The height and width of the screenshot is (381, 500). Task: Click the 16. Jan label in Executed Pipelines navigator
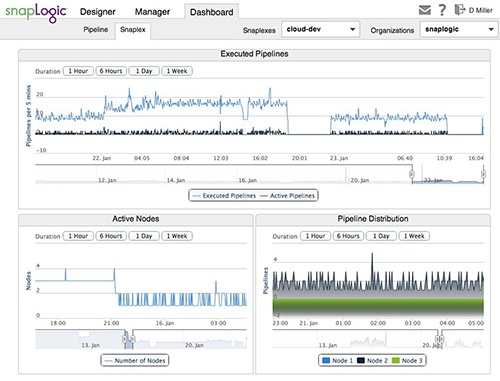[248, 180]
